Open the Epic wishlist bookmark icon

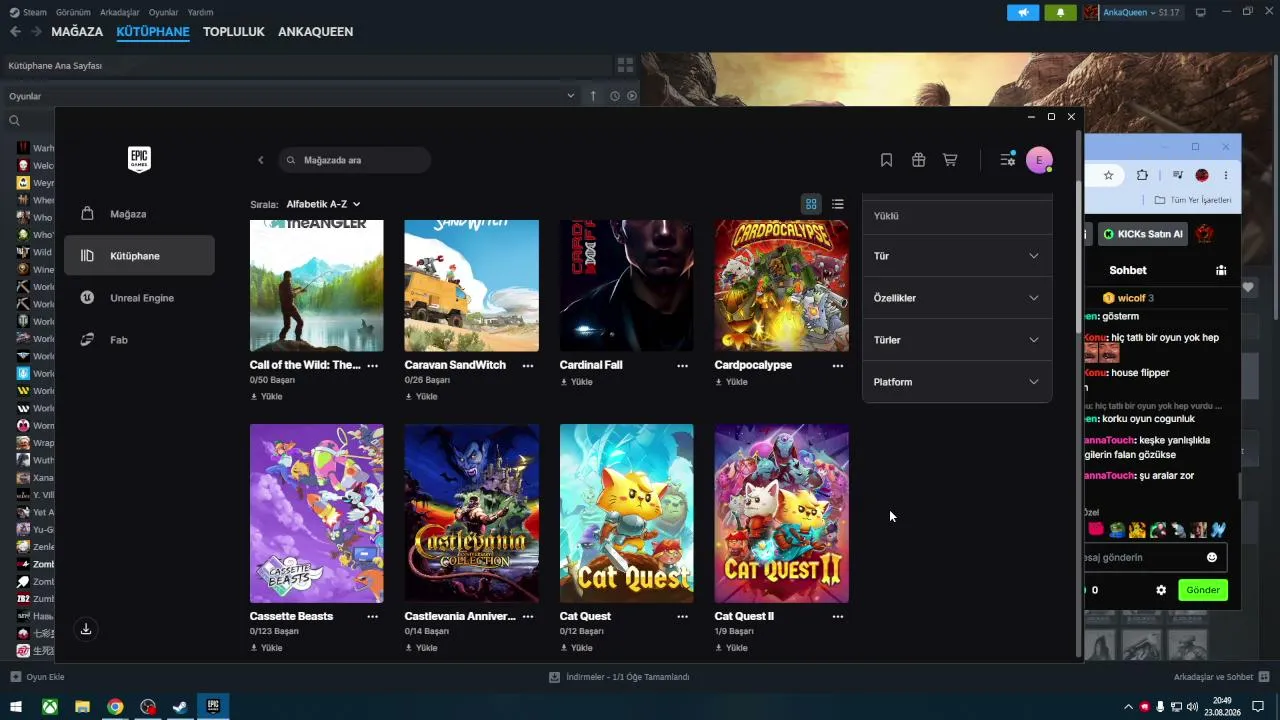pos(886,160)
